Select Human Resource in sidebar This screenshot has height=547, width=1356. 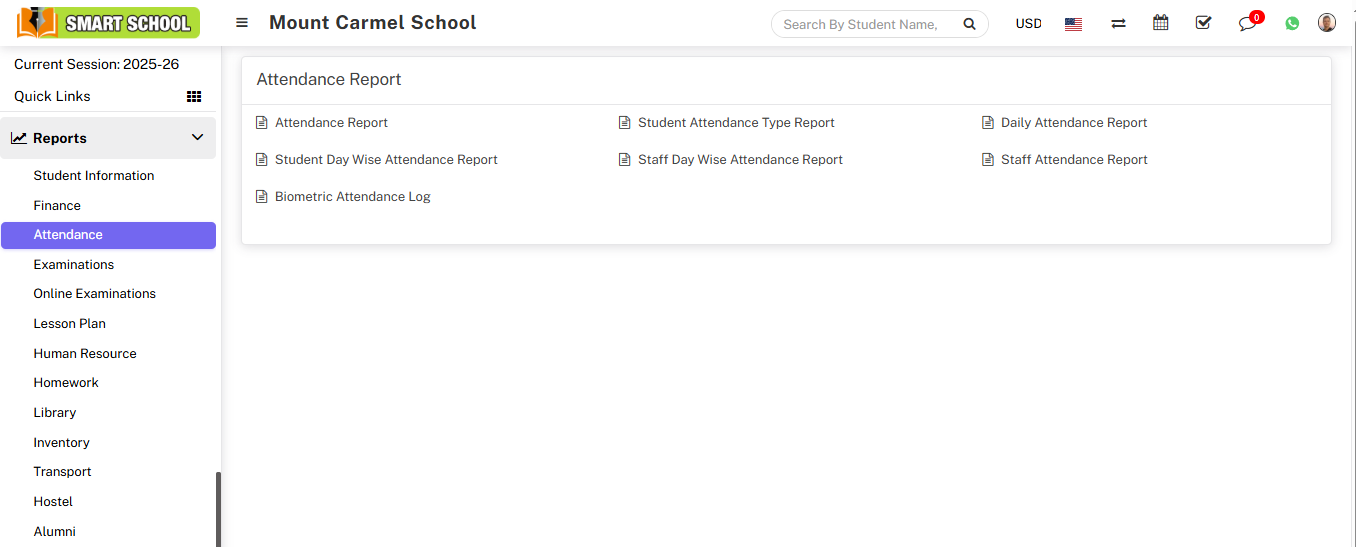[x=85, y=354]
